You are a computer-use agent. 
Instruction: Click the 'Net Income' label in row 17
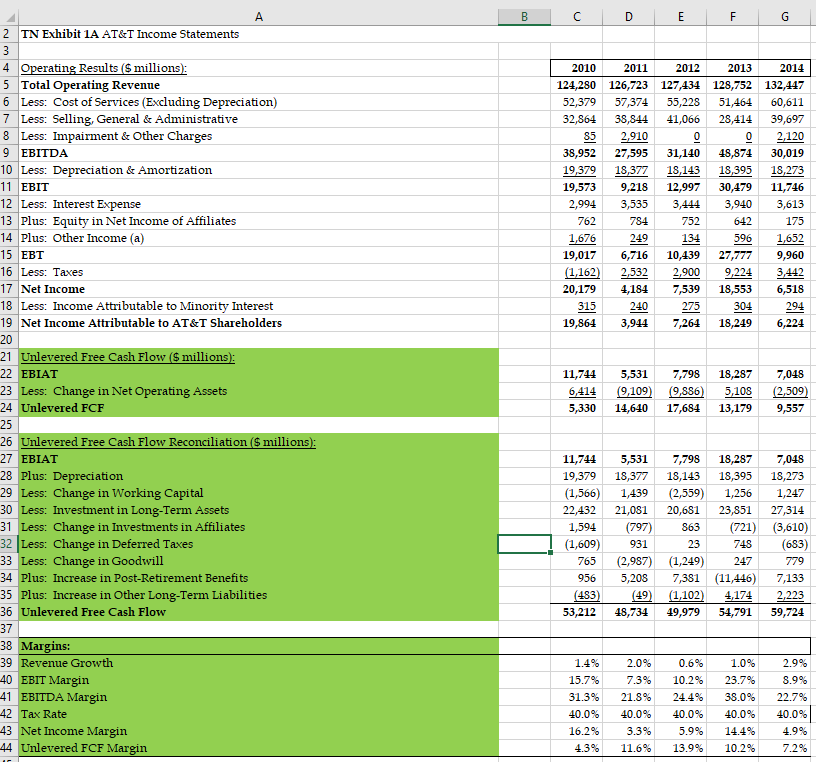[x=53, y=289]
